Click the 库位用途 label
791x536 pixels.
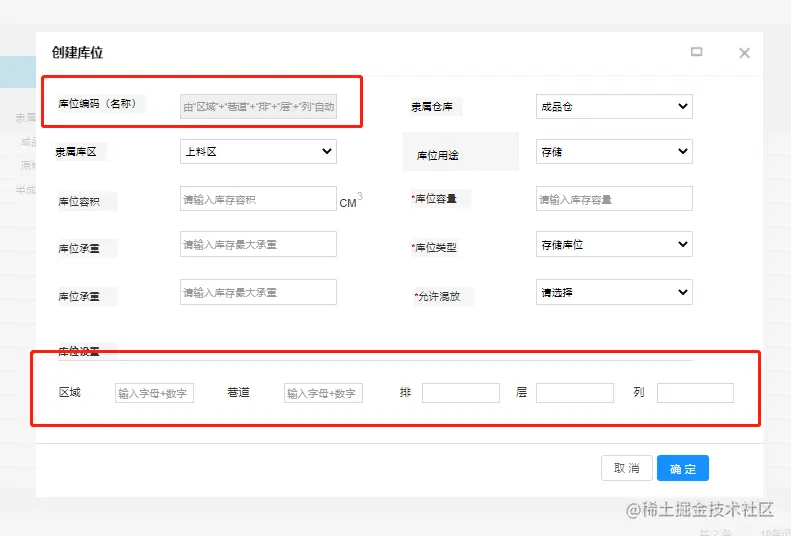pos(437,155)
